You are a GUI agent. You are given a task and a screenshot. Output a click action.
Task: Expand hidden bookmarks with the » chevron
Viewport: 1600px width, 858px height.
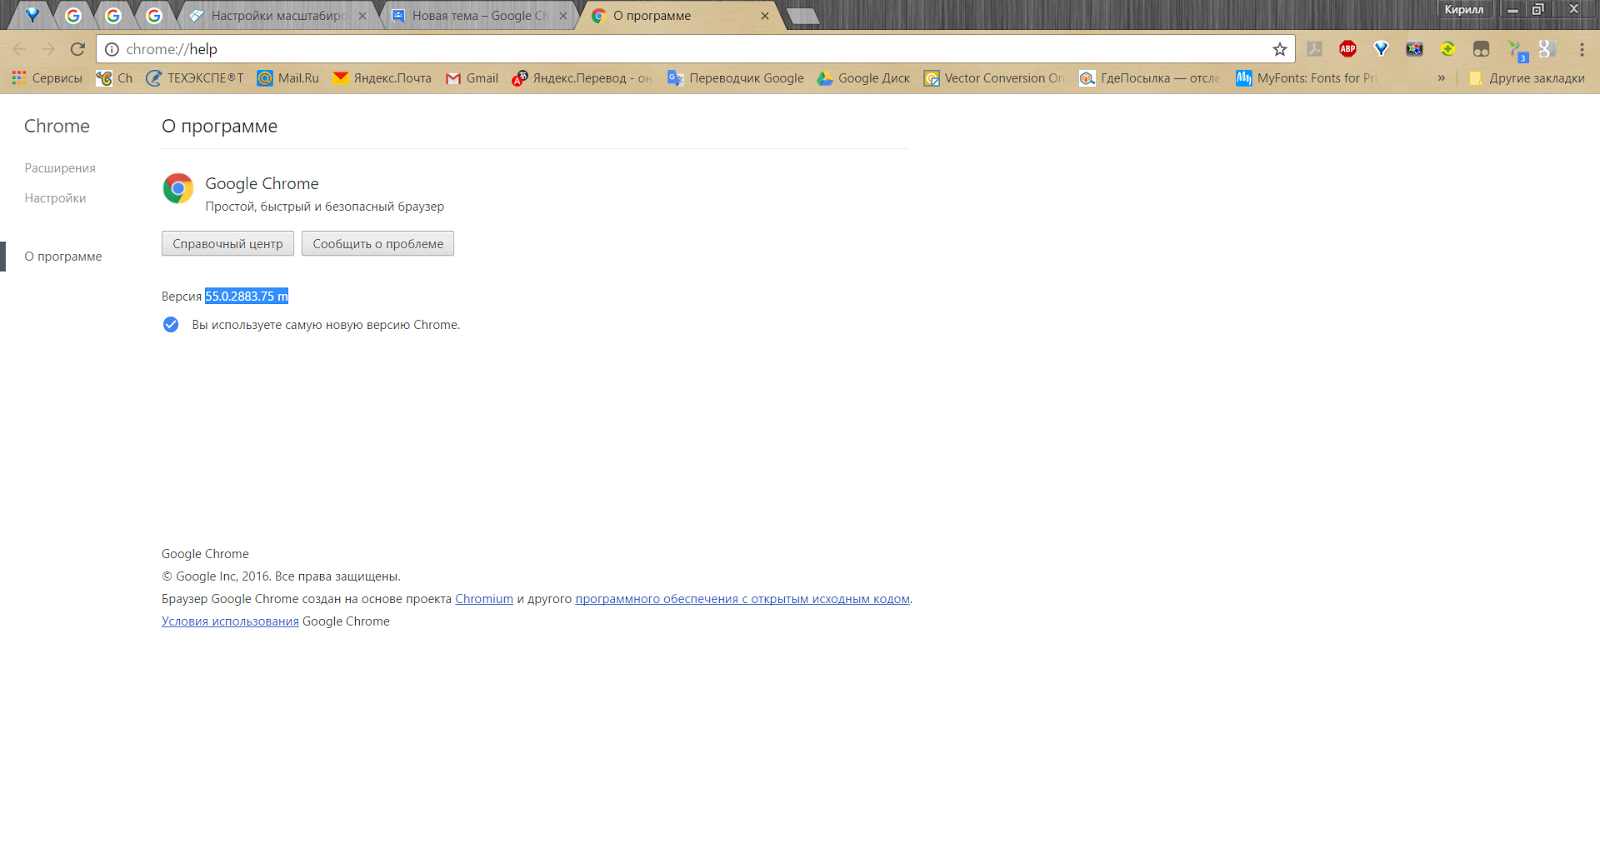[x=1441, y=78]
